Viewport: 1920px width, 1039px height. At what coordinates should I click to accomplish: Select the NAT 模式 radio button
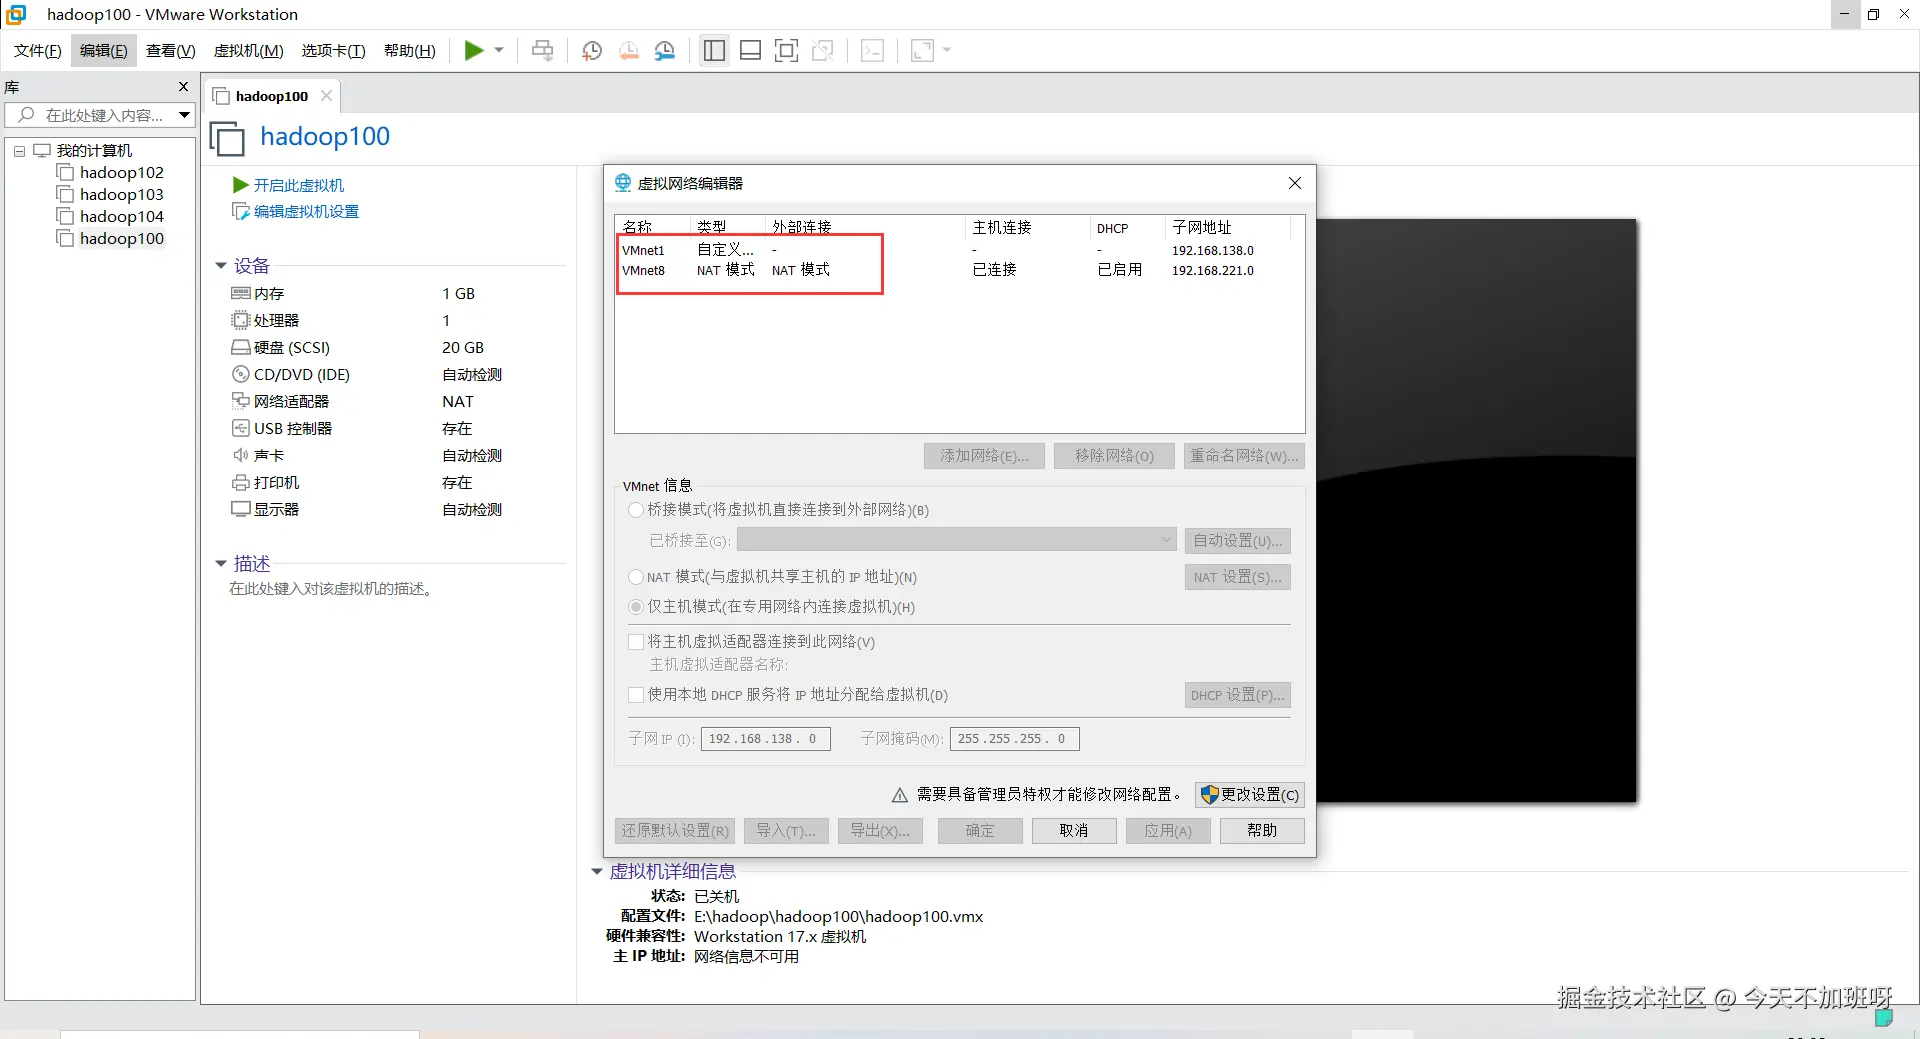tap(636, 577)
